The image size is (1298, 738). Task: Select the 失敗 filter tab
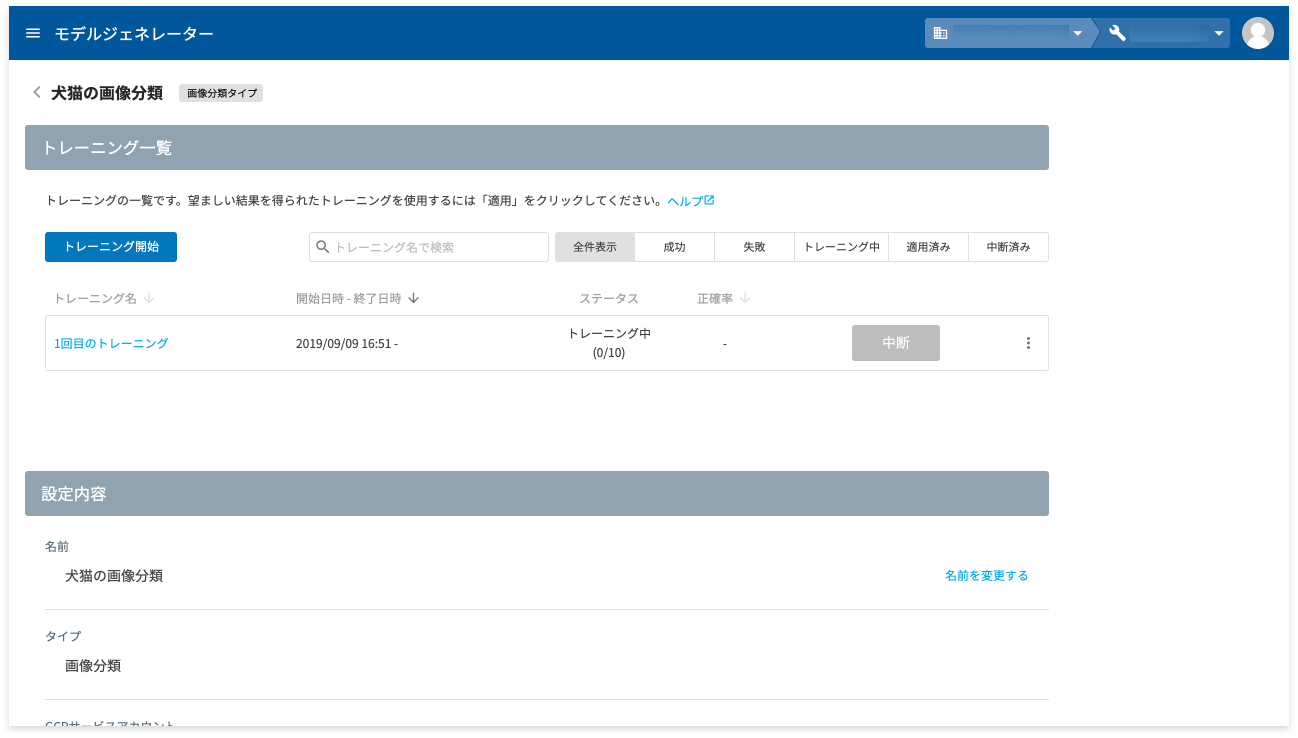755,247
